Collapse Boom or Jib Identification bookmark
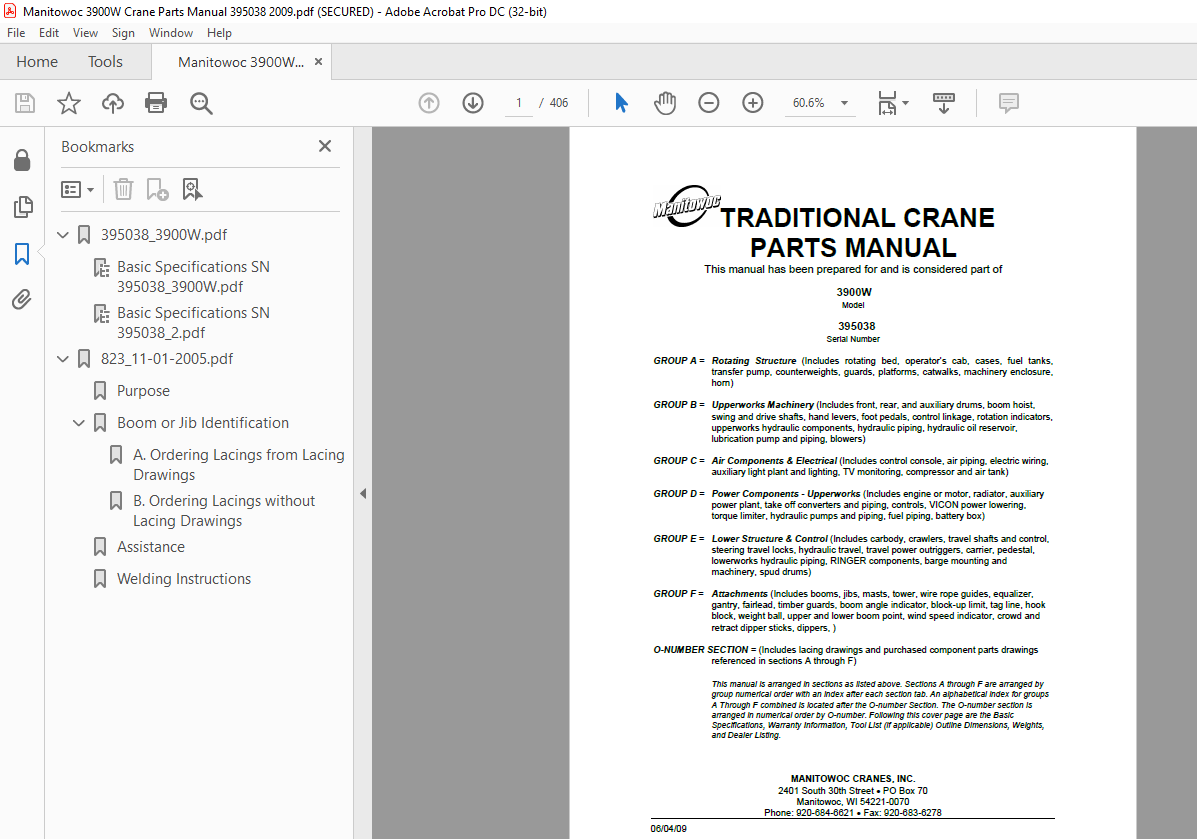Image resolution: width=1197 pixels, height=839 pixels. 79,423
